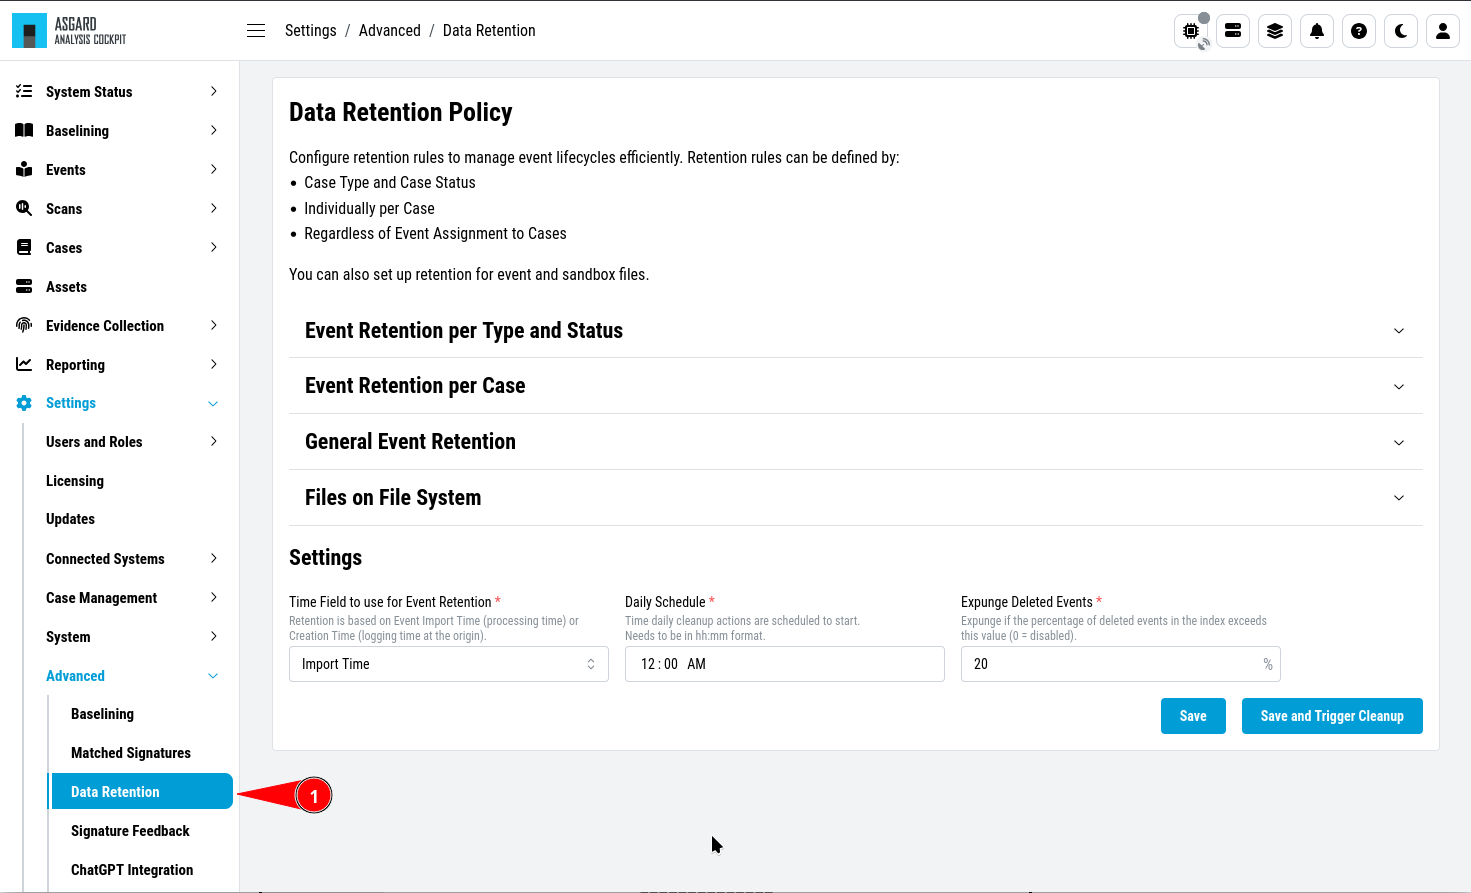Open the notifications bell icon
1471x893 pixels.
(x=1317, y=31)
